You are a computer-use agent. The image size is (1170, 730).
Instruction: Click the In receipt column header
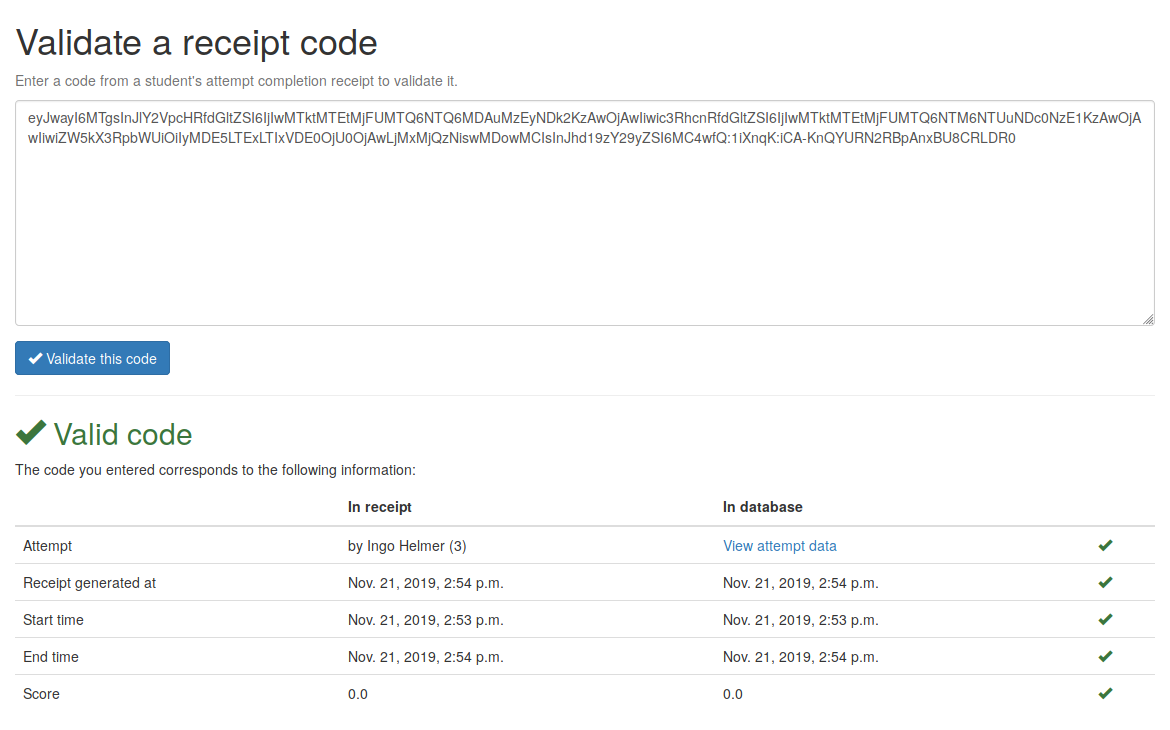click(380, 507)
